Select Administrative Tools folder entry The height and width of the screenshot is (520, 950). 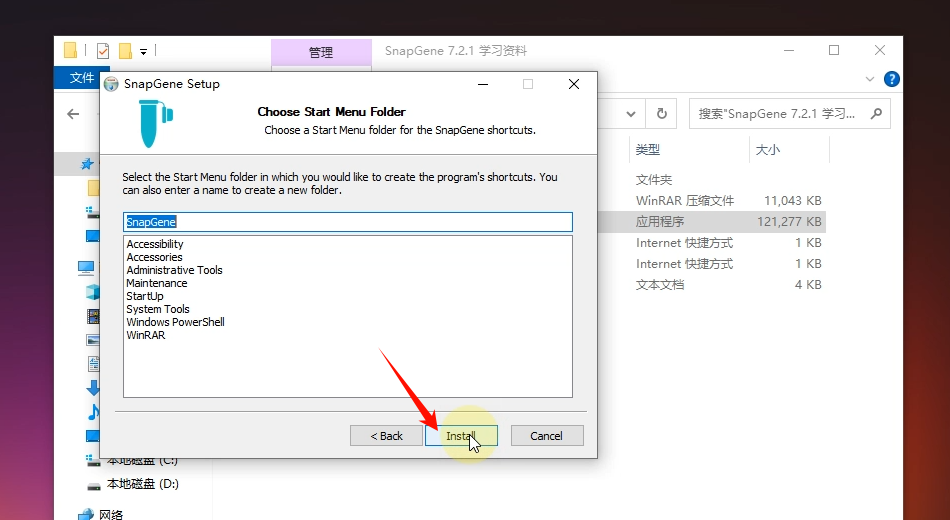(x=174, y=270)
